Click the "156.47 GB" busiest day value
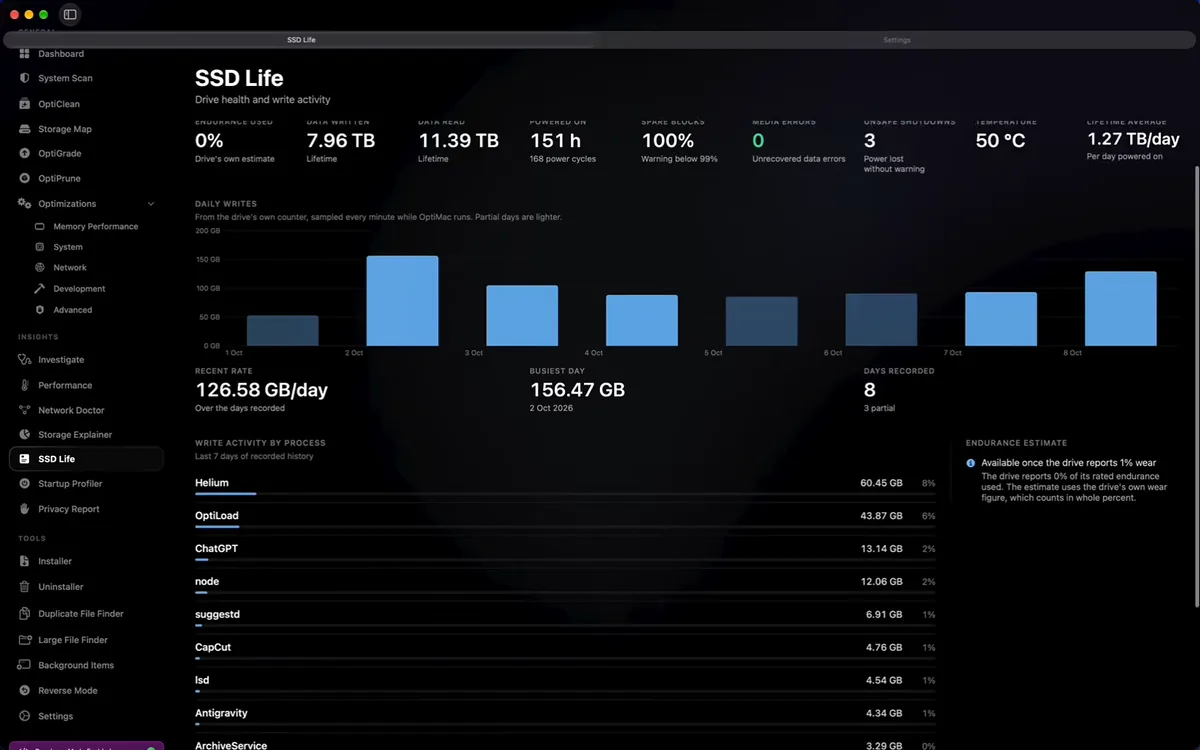The height and width of the screenshot is (750, 1200). point(577,390)
